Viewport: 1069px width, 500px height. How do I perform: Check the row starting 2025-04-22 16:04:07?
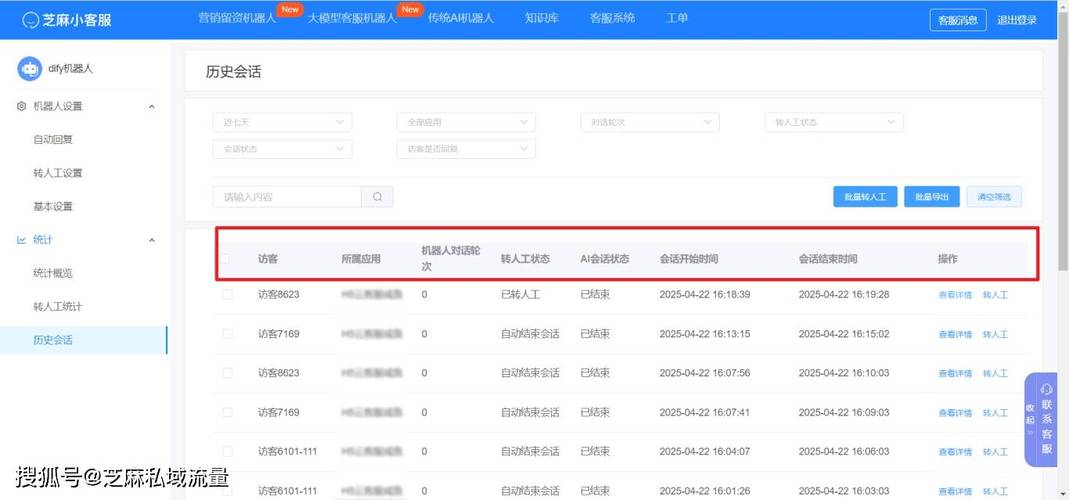227,452
